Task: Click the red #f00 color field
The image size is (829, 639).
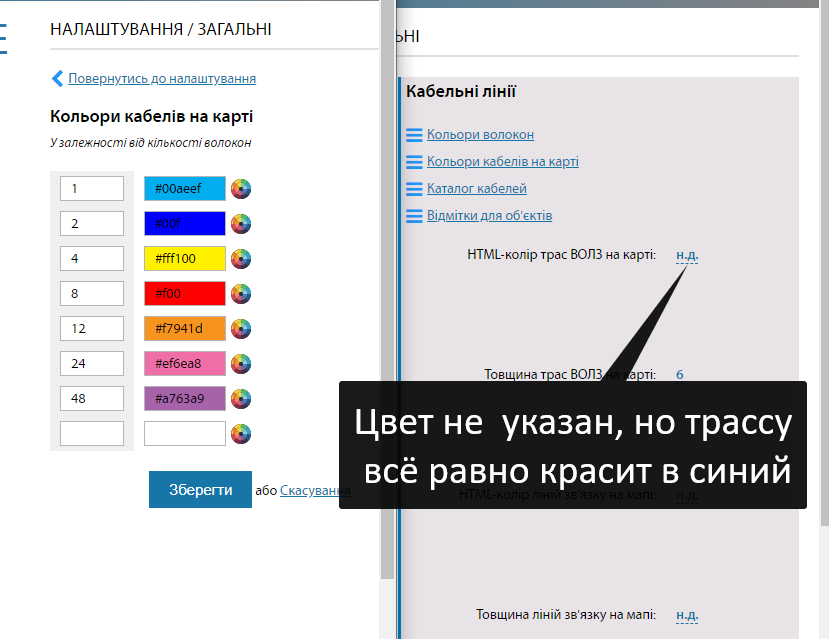Action: [185, 293]
